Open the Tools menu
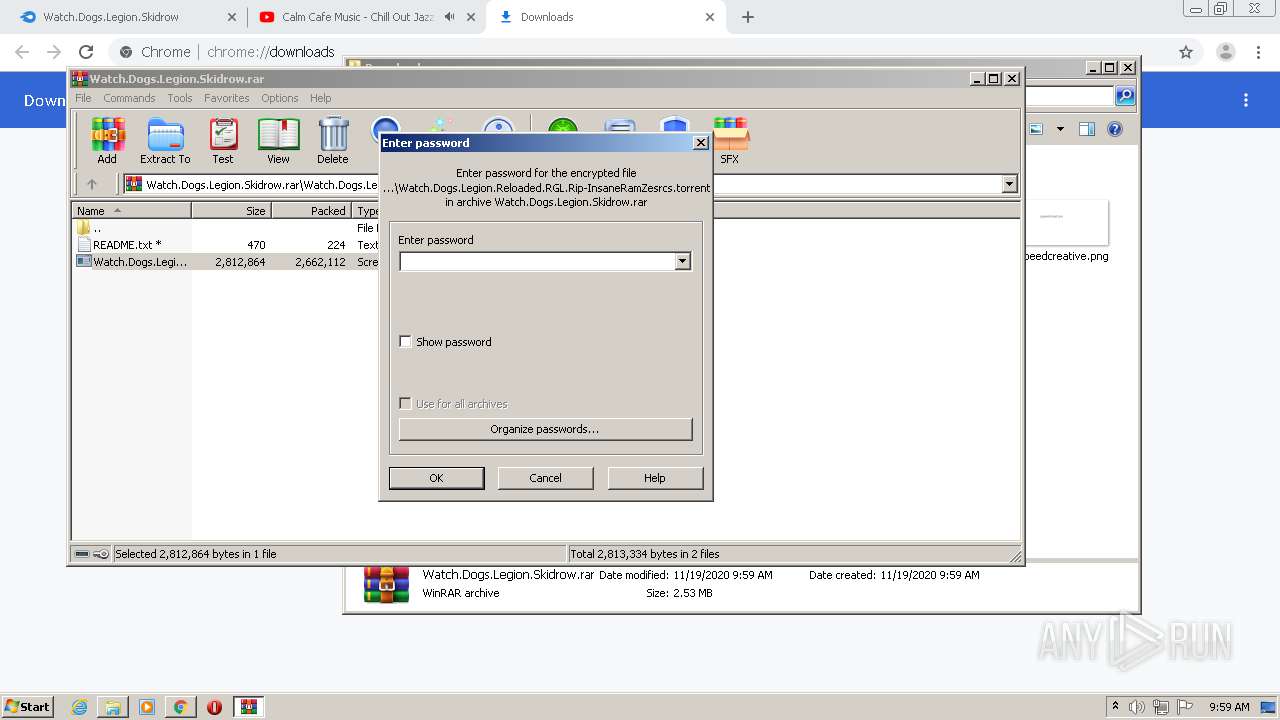Screen dimensions: 1280x720 coord(180,98)
